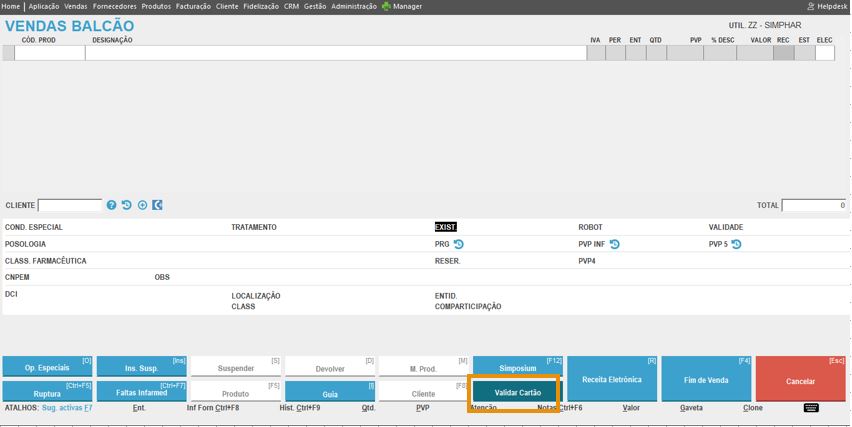Click the Op. Especiais button
The width and height of the screenshot is (852, 427).
47,367
